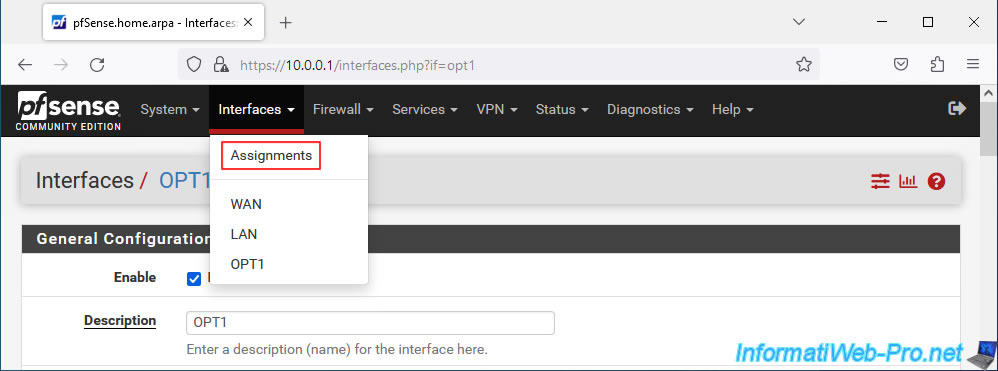This screenshot has height=371, width=998.
Task: Open browser extensions puzzle icon
Action: tap(937, 64)
